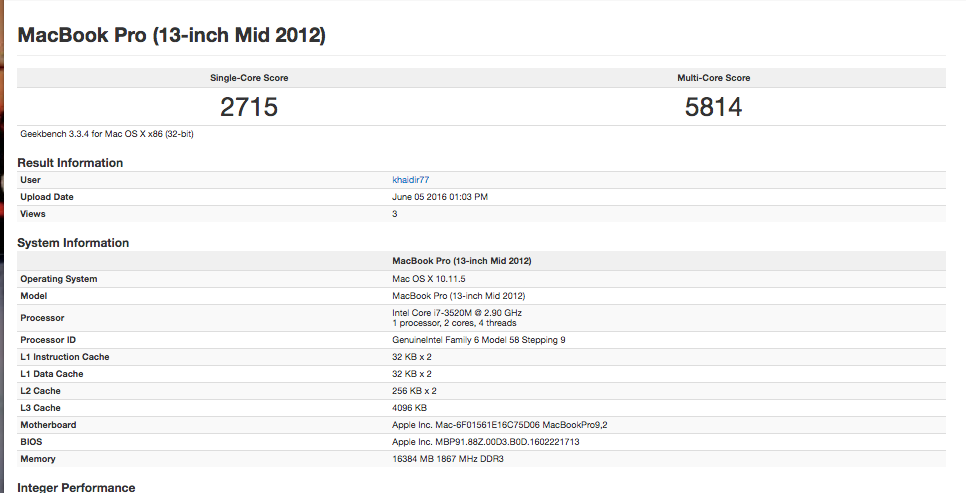Click the Multi-Core Score header
The width and height of the screenshot is (966, 493).
[x=713, y=78]
